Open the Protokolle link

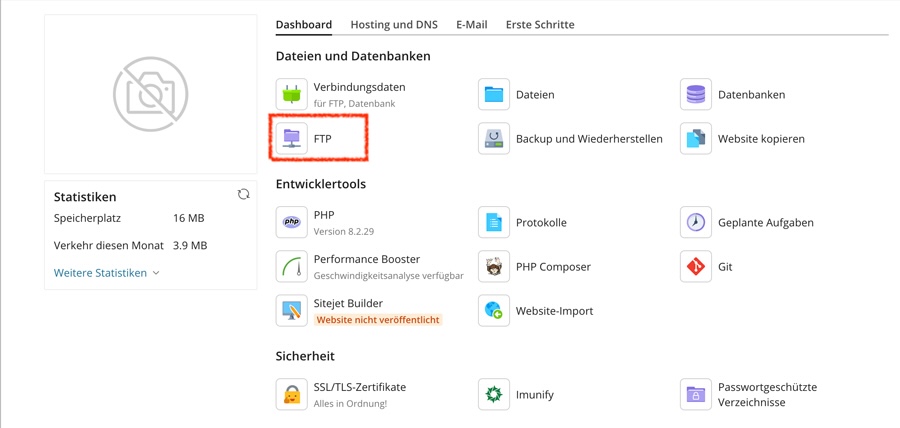click(x=541, y=222)
